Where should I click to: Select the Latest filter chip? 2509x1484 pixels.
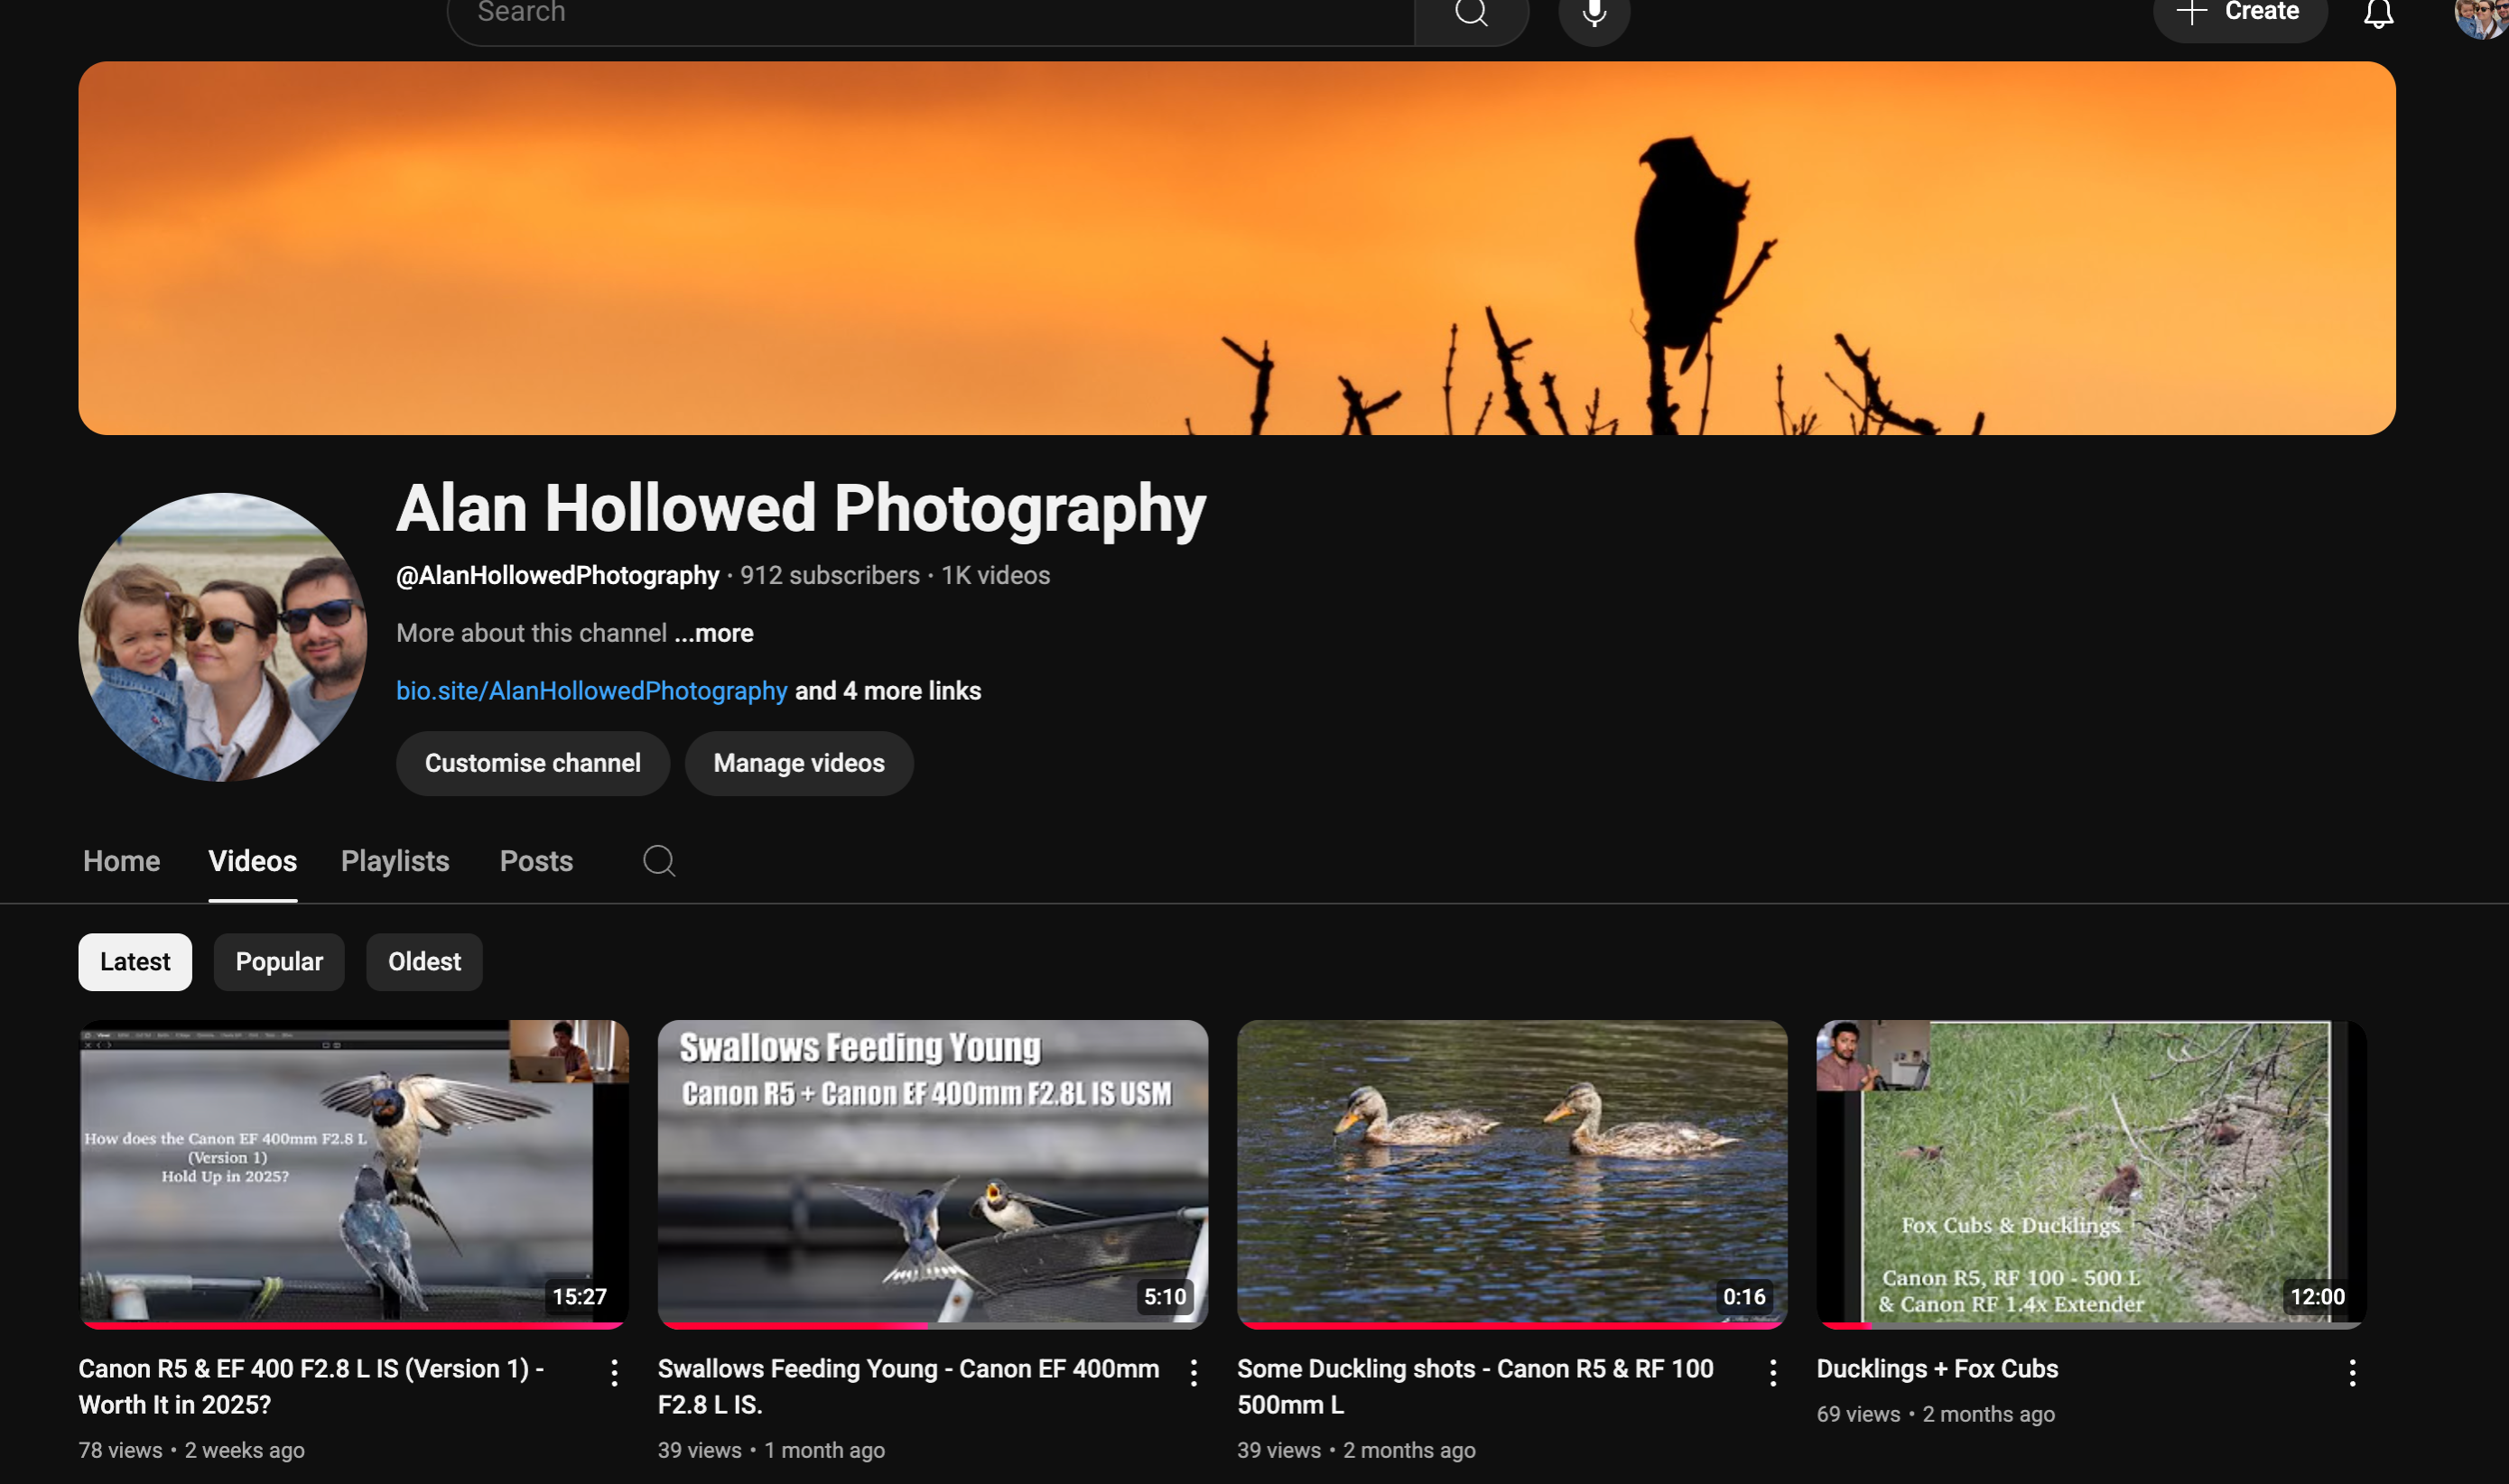pyautogui.click(x=134, y=961)
